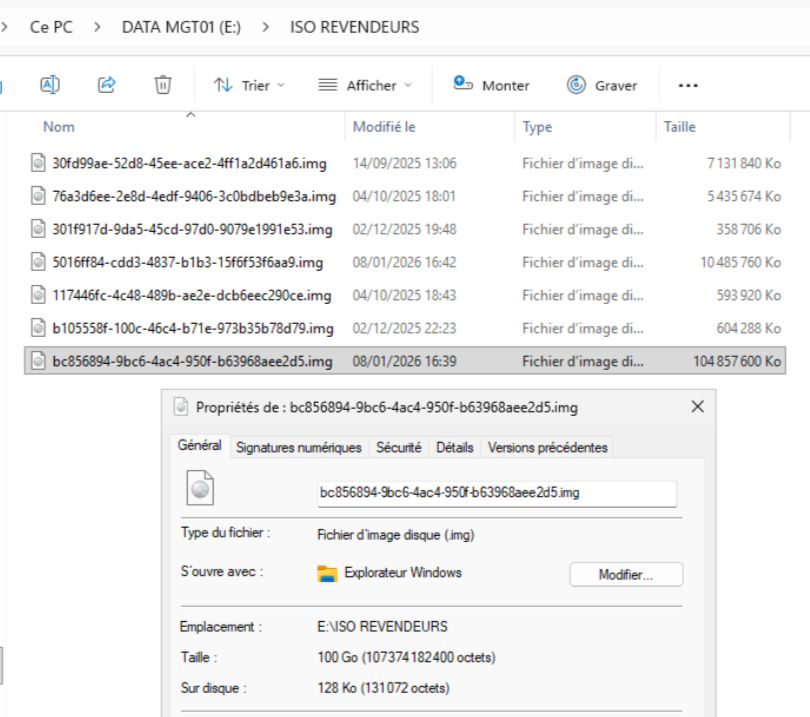Click Ce PC in the breadcrumb path

[x=50, y=27]
